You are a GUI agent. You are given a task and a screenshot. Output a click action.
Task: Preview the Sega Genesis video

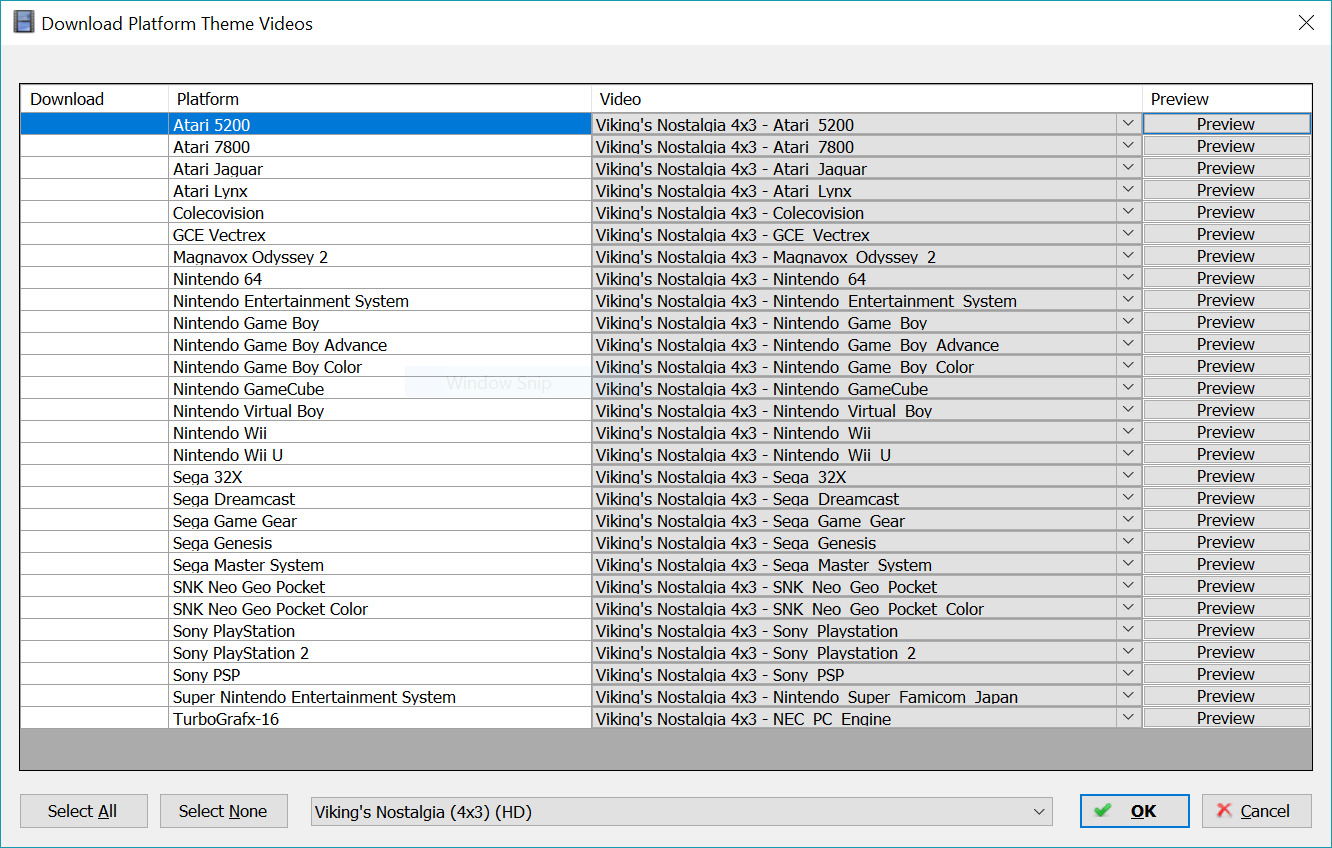[x=1226, y=542]
